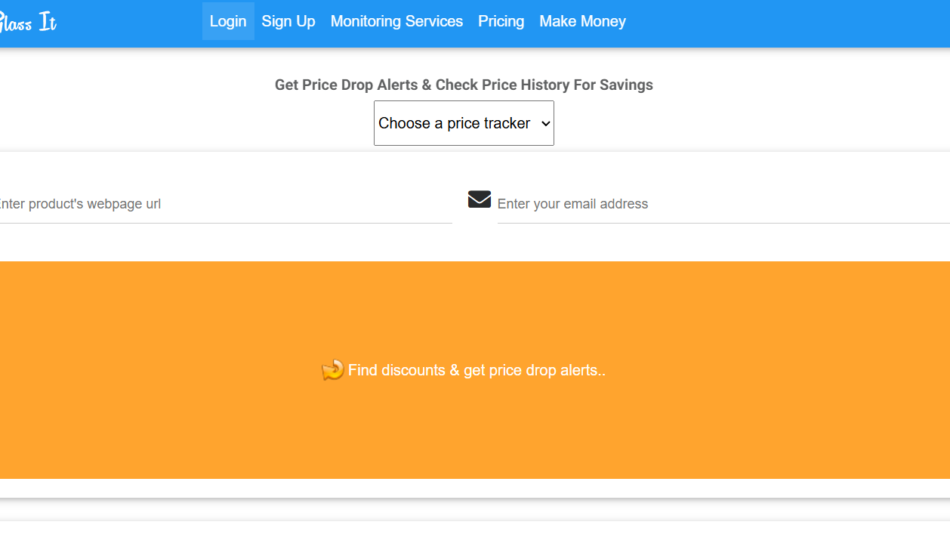This screenshot has height=534, width=950.
Task: Navigate to the Pricing page
Action: 501,21
